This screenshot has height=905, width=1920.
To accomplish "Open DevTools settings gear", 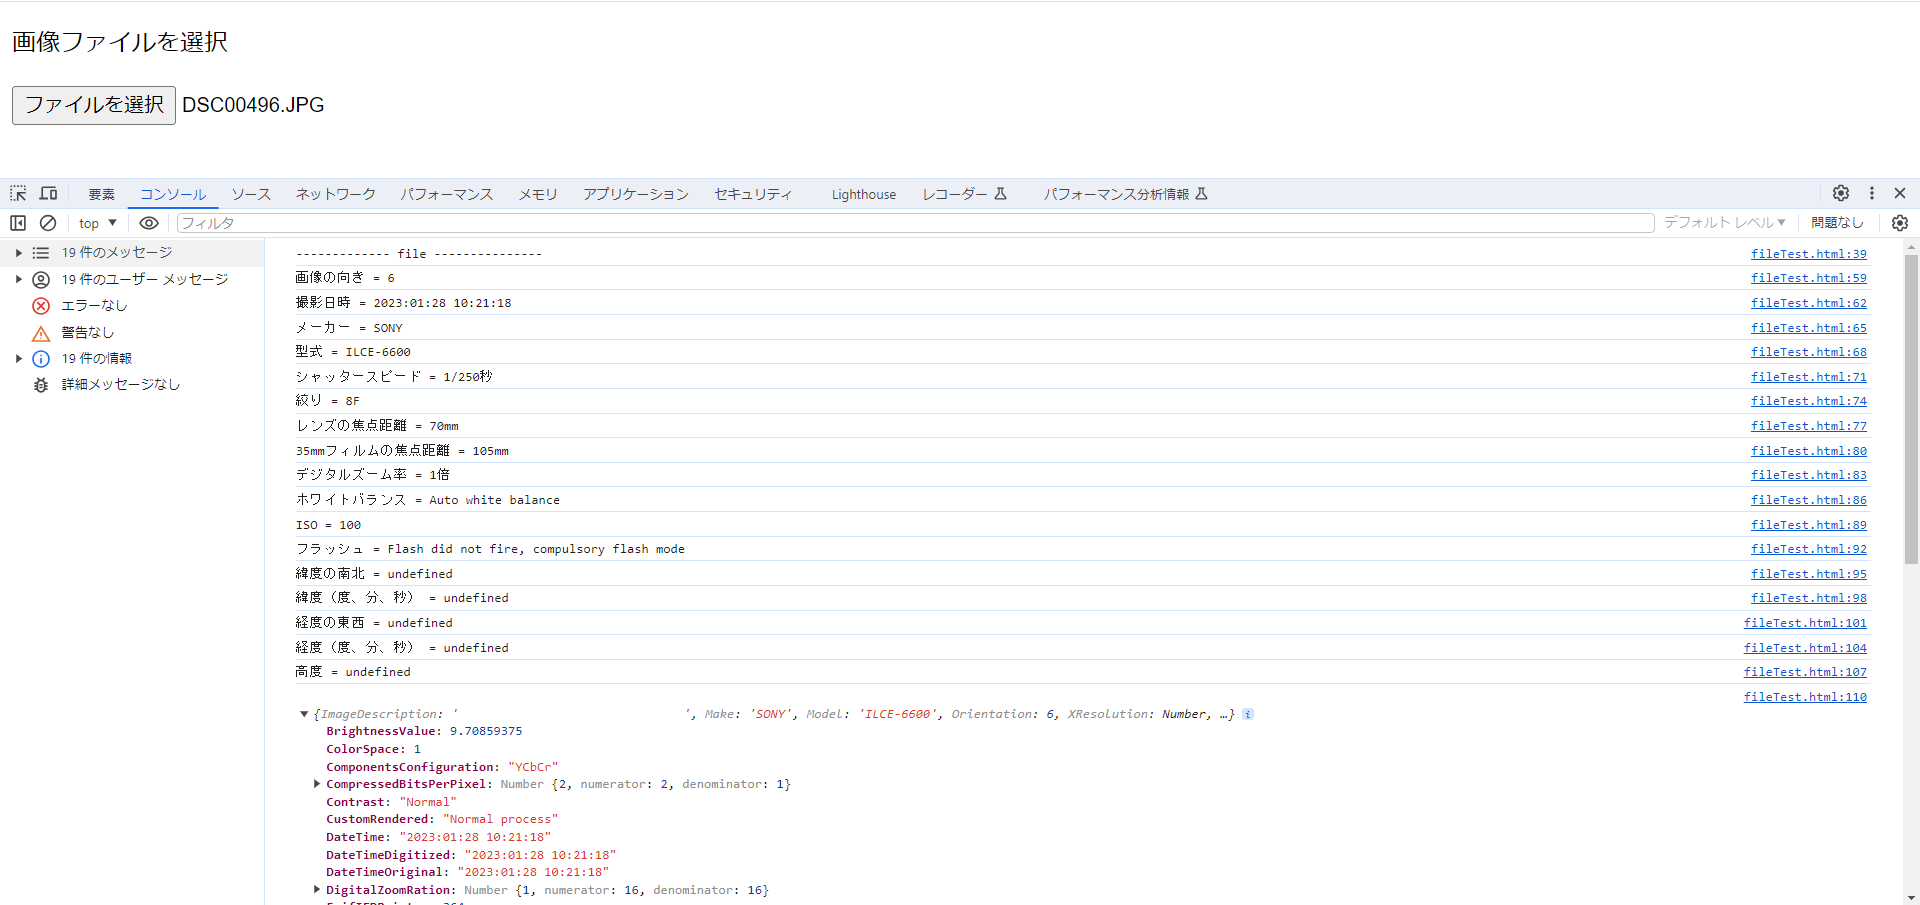I will 1841,193.
